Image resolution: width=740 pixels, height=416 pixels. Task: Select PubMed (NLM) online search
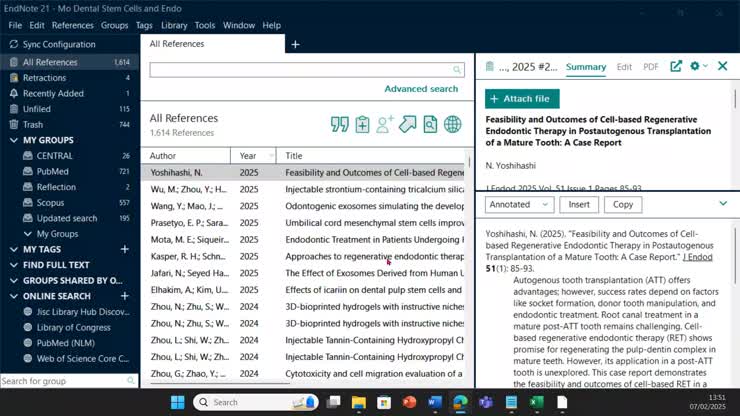coord(70,343)
